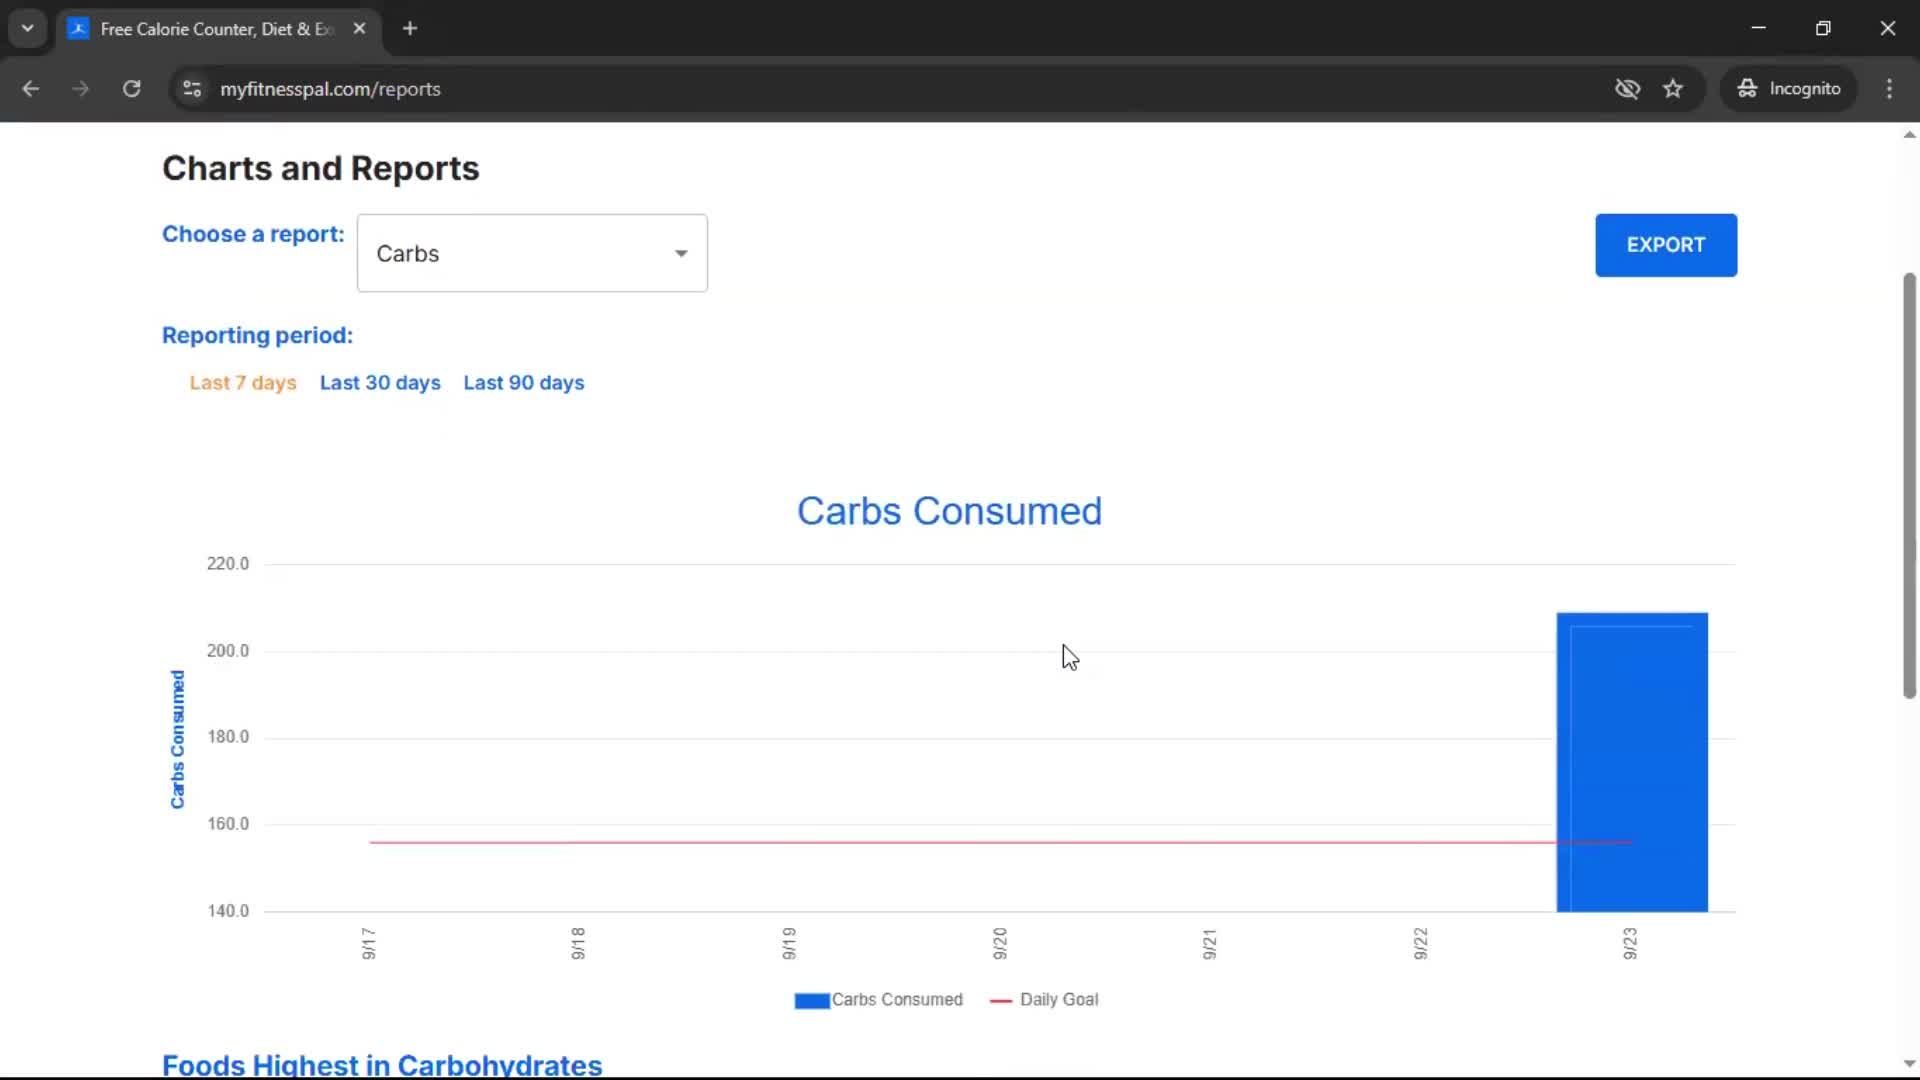Click the Foods Highest in Carbohydrates heading
Viewport: 1920px width, 1080px height.
click(382, 1065)
